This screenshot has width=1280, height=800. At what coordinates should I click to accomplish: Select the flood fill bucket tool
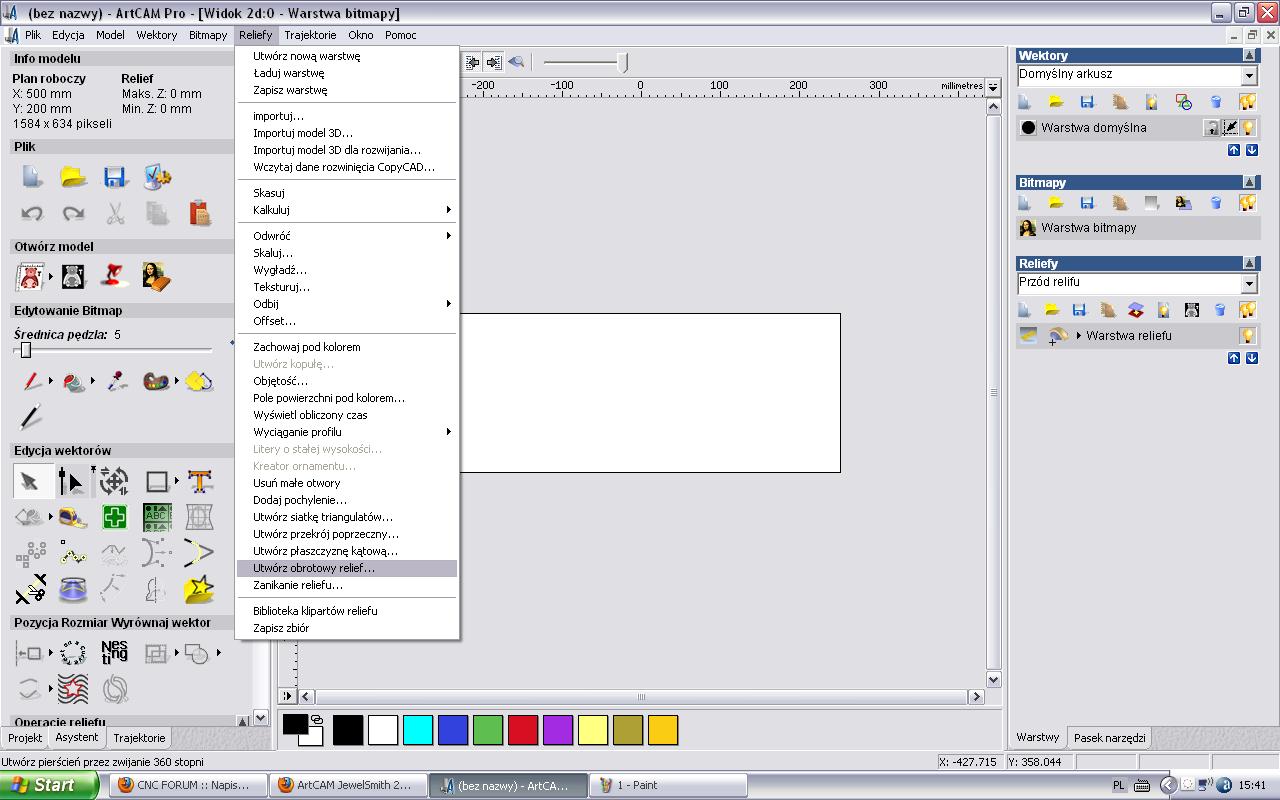(73, 381)
